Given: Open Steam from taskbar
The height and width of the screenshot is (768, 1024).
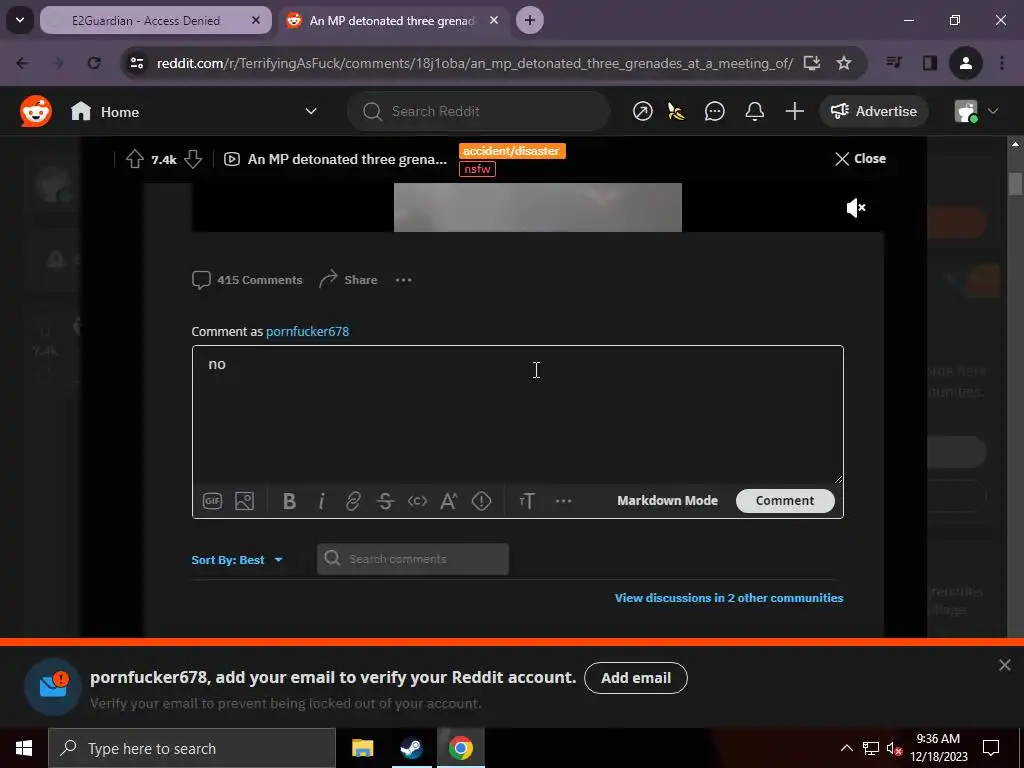Looking at the screenshot, I should tap(411, 748).
